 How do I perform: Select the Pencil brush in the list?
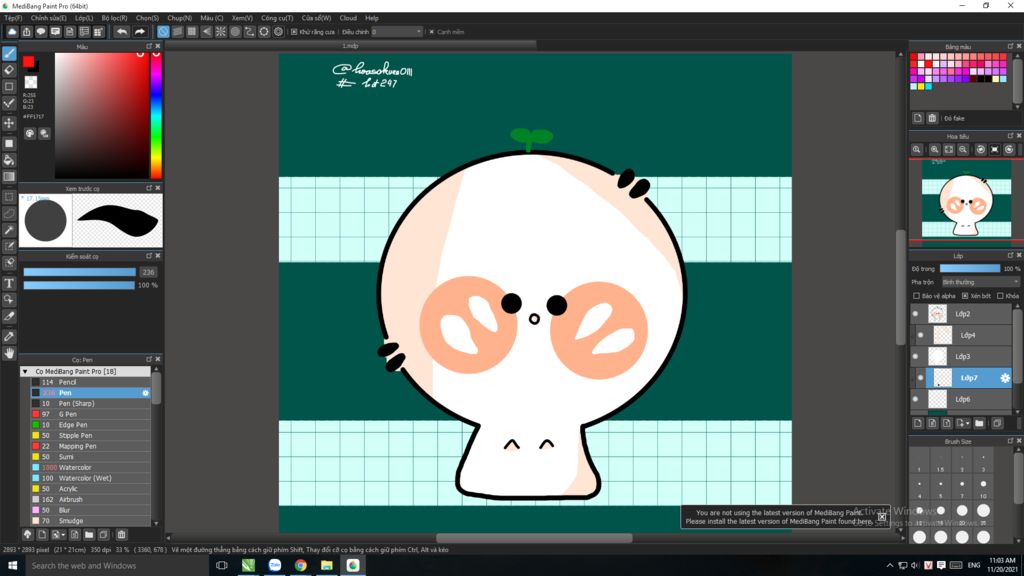point(91,382)
